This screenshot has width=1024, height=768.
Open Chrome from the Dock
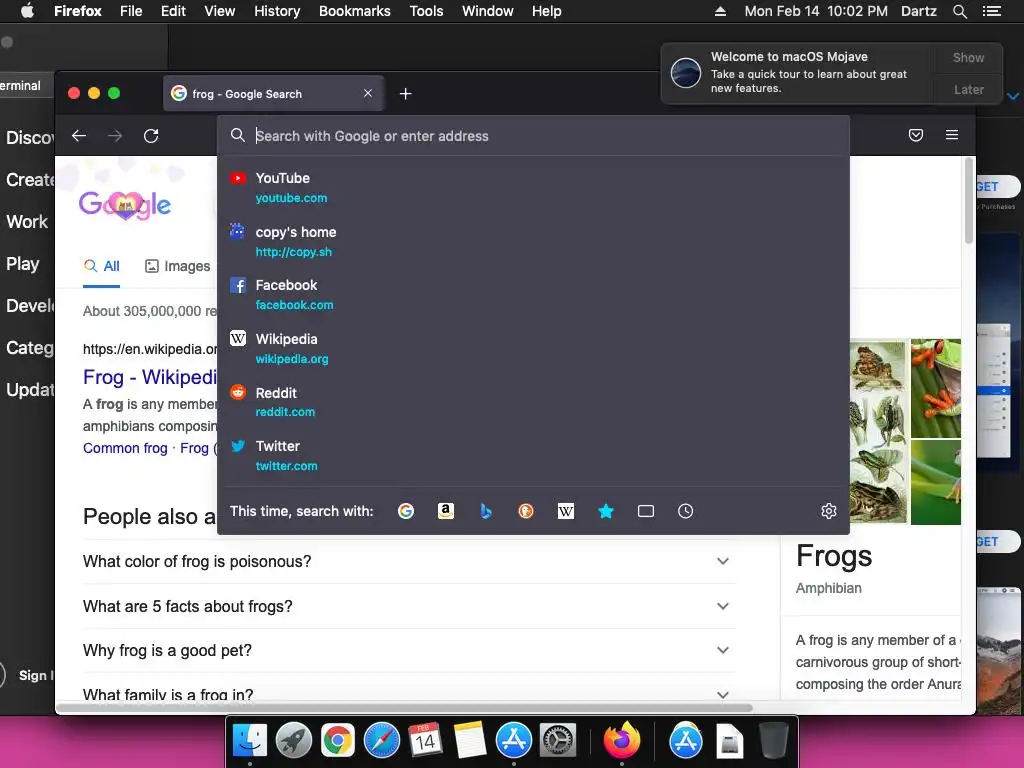pyautogui.click(x=337, y=741)
